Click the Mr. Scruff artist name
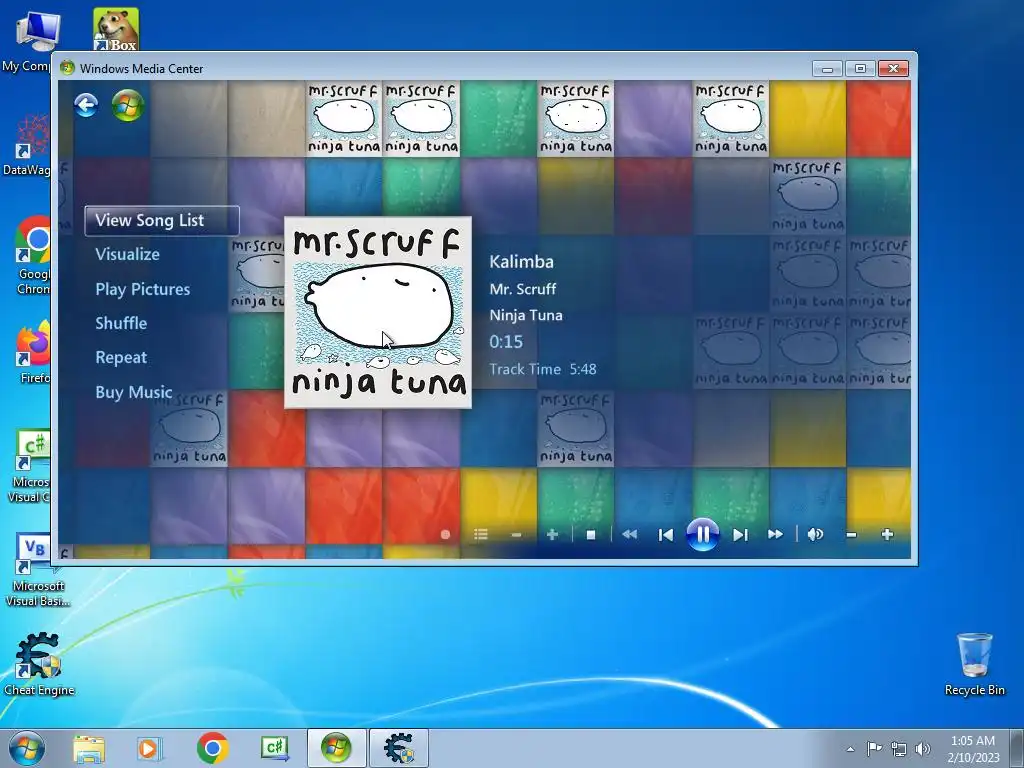The image size is (1024, 768). tap(522, 289)
